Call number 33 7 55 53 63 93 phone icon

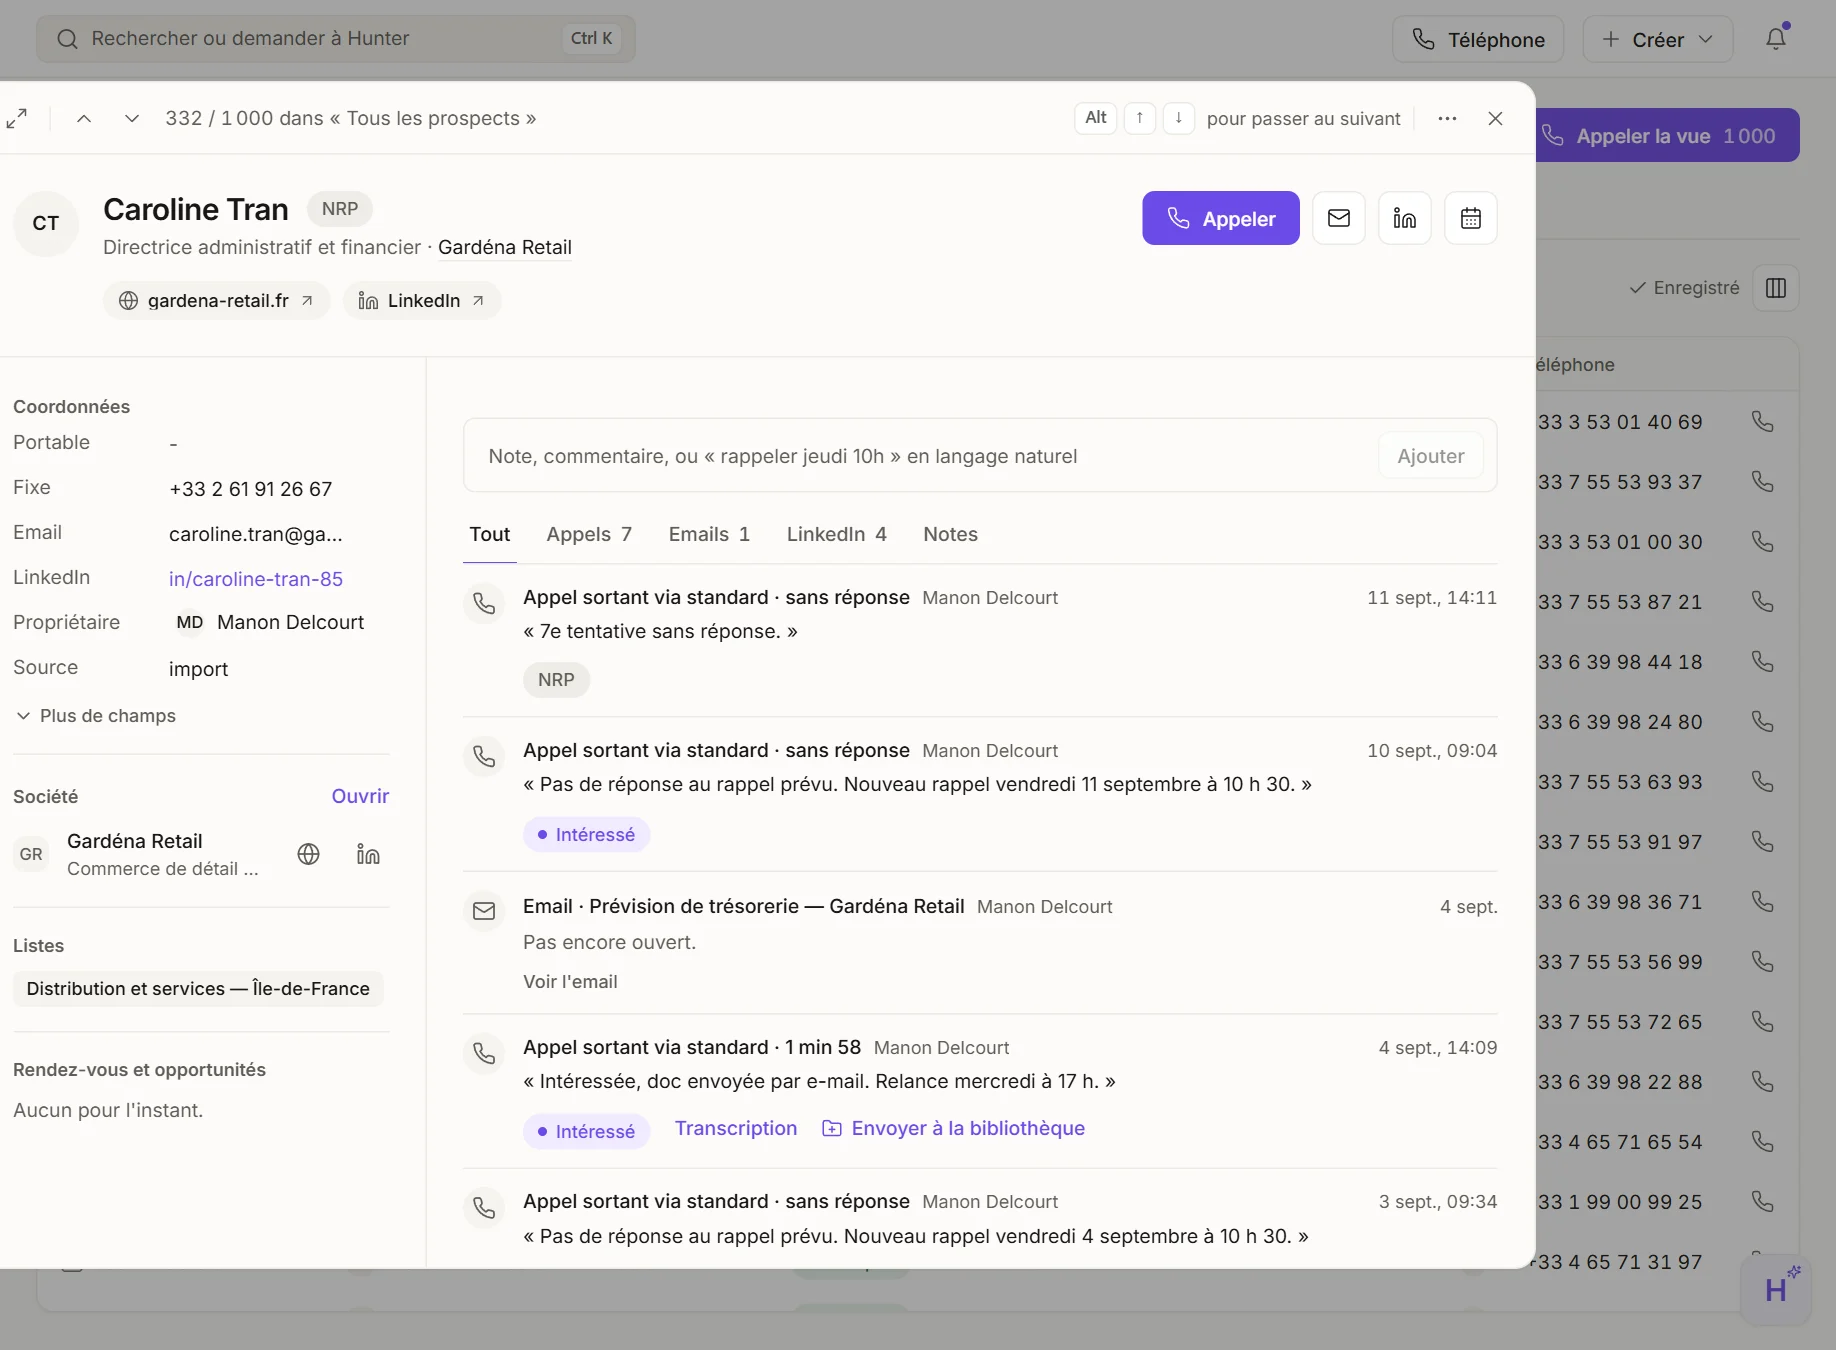click(1763, 782)
